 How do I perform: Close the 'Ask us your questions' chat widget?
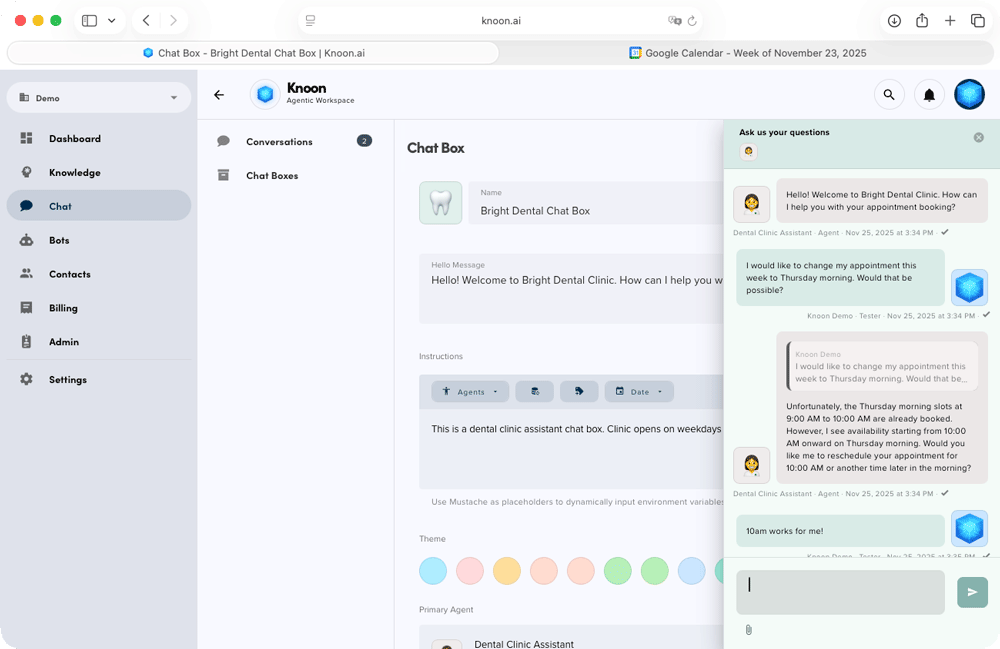(x=979, y=137)
